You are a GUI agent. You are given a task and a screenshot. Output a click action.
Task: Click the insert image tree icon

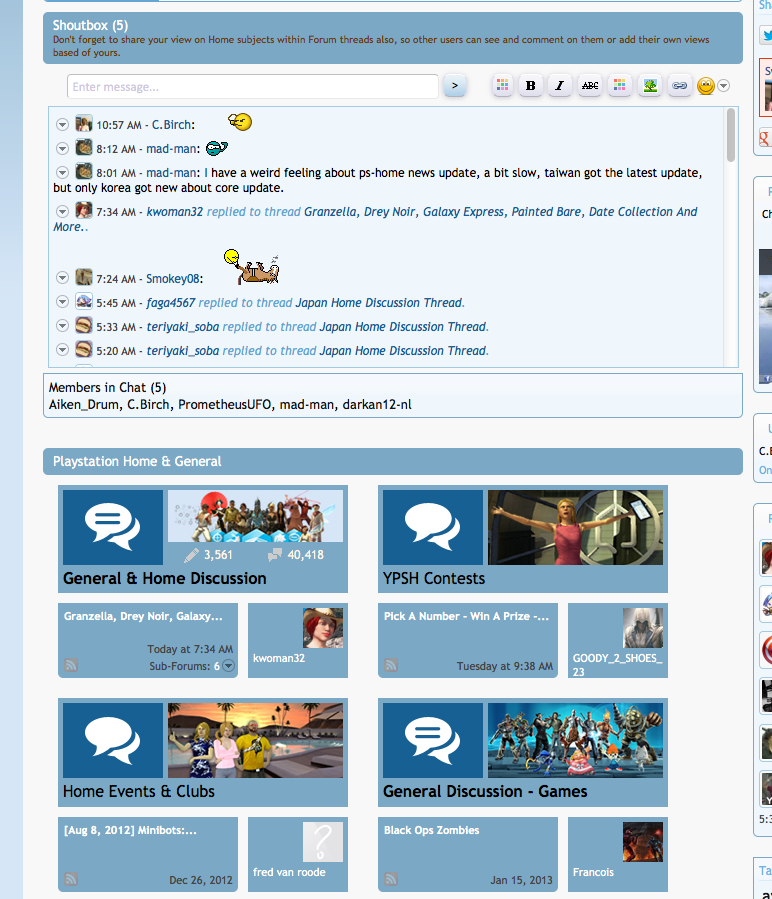[650, 86]
